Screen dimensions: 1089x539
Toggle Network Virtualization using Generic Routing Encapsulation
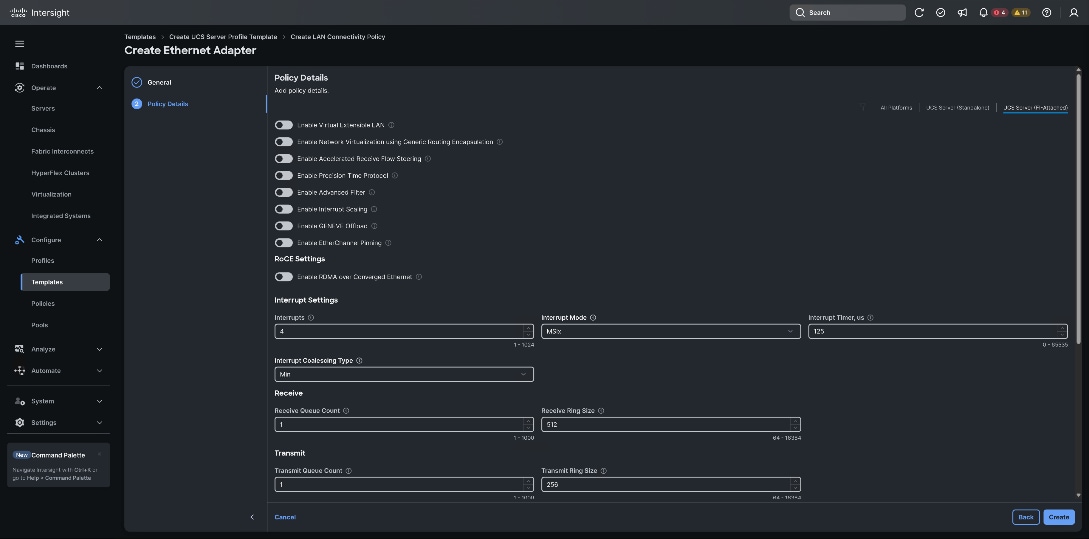[283, 142]
